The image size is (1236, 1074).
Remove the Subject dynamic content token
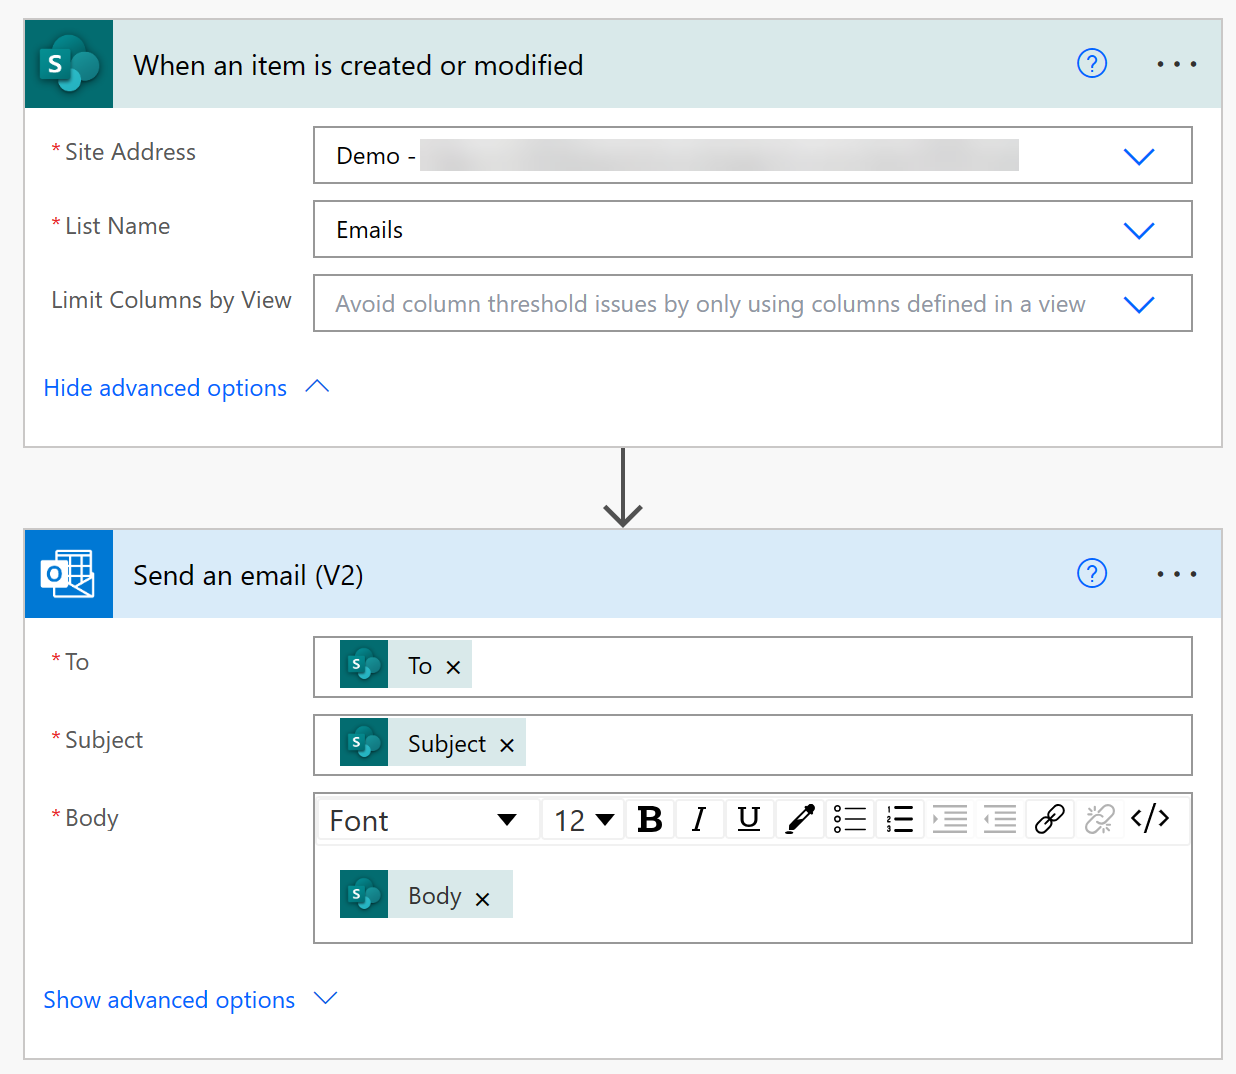(x=506, y=743)
